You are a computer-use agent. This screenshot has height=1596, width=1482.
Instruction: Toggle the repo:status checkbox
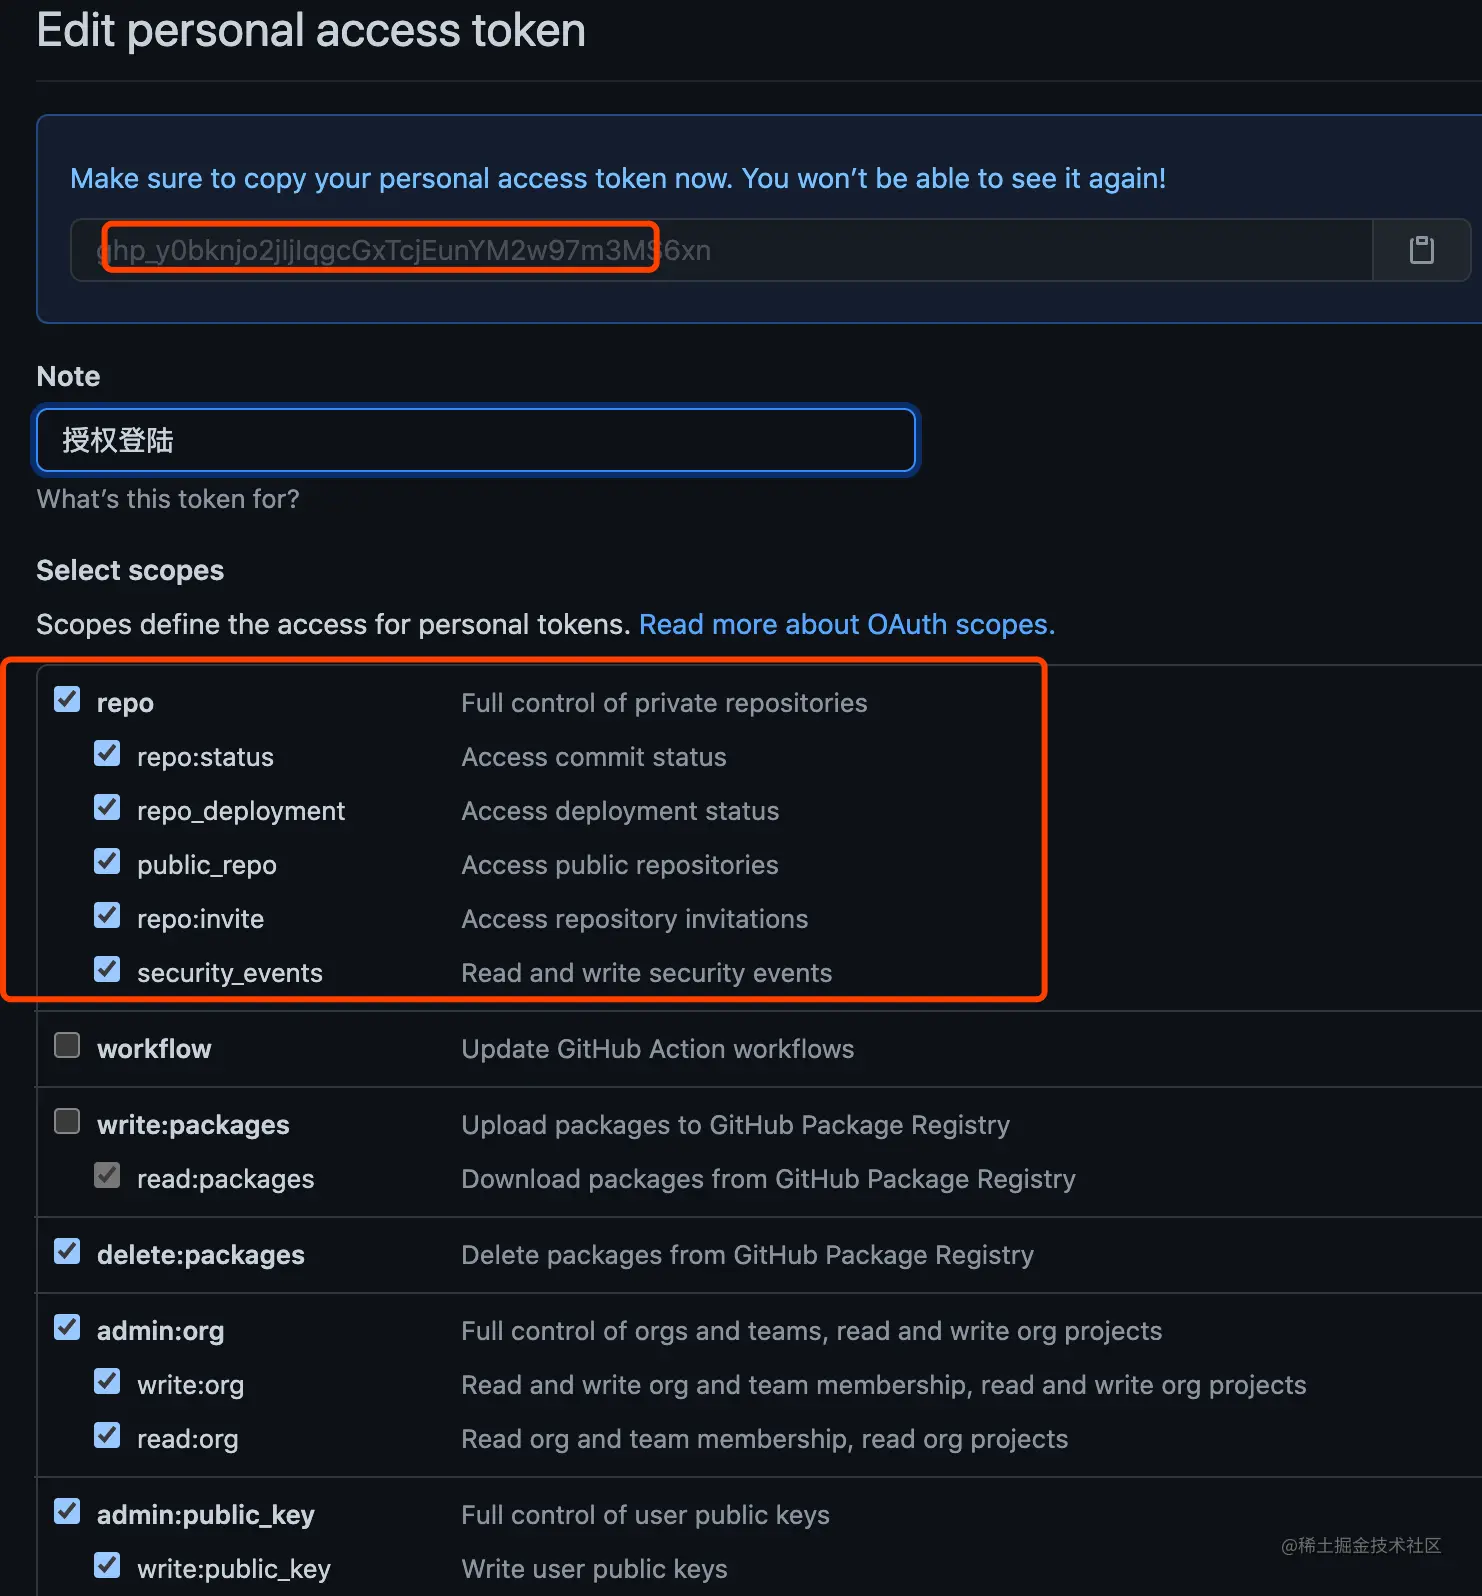pos(107,753)
